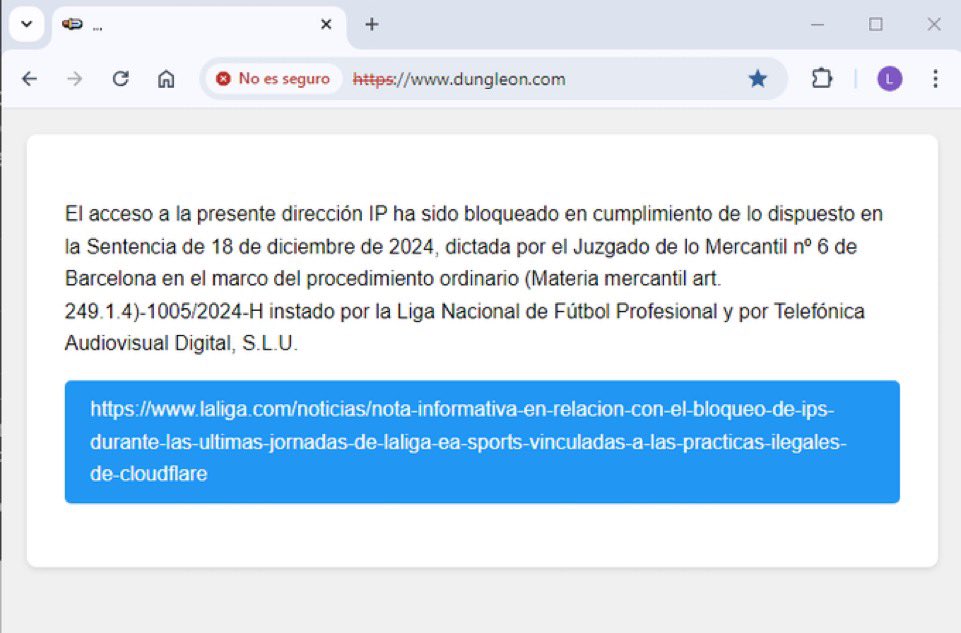Open a new tab with the plus button
The width and height of the screenshot is (961, 633).
click(371, 25)
